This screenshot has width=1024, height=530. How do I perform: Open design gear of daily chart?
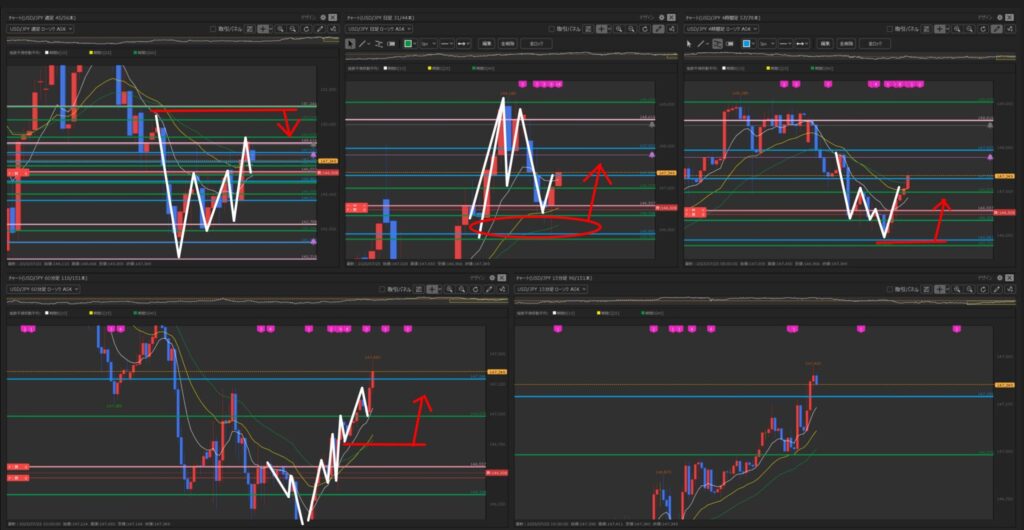click(662, 18)
